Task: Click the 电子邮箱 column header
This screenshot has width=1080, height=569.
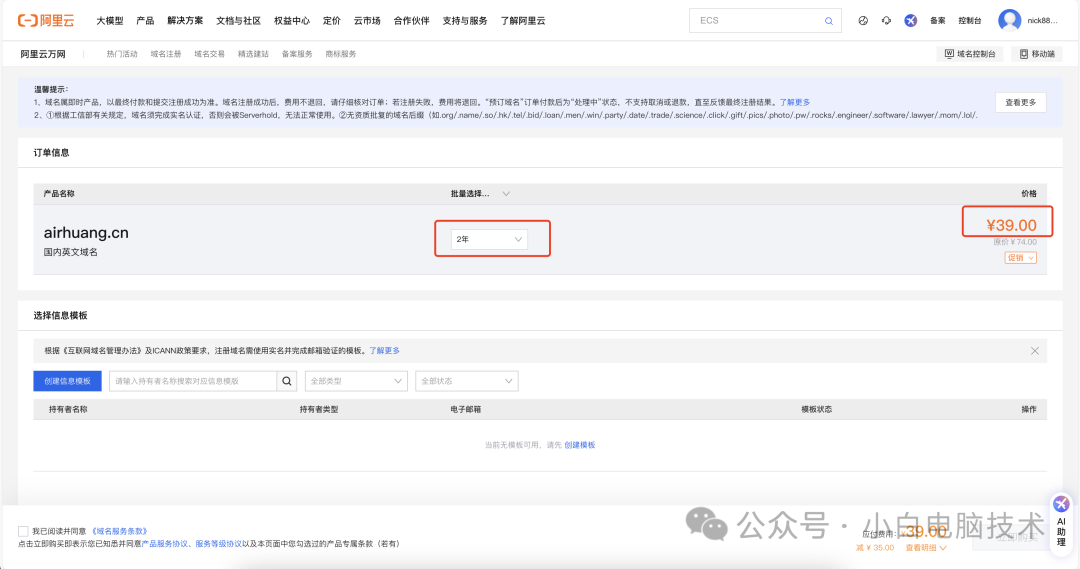Action: 466,409
